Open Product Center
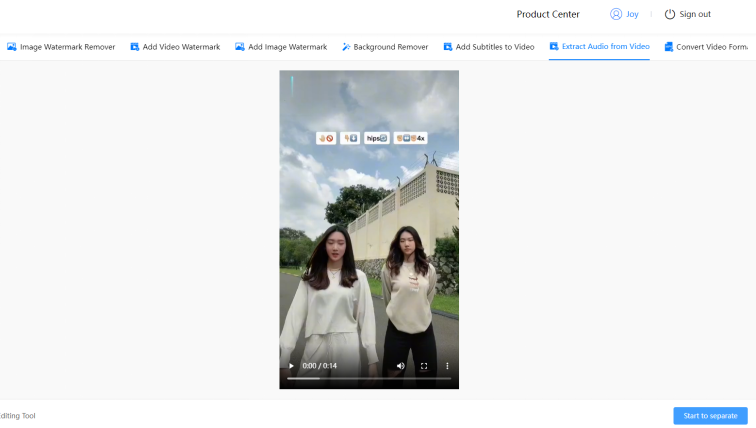Viewport: 756px width, 428px height. tap(548, 14)
